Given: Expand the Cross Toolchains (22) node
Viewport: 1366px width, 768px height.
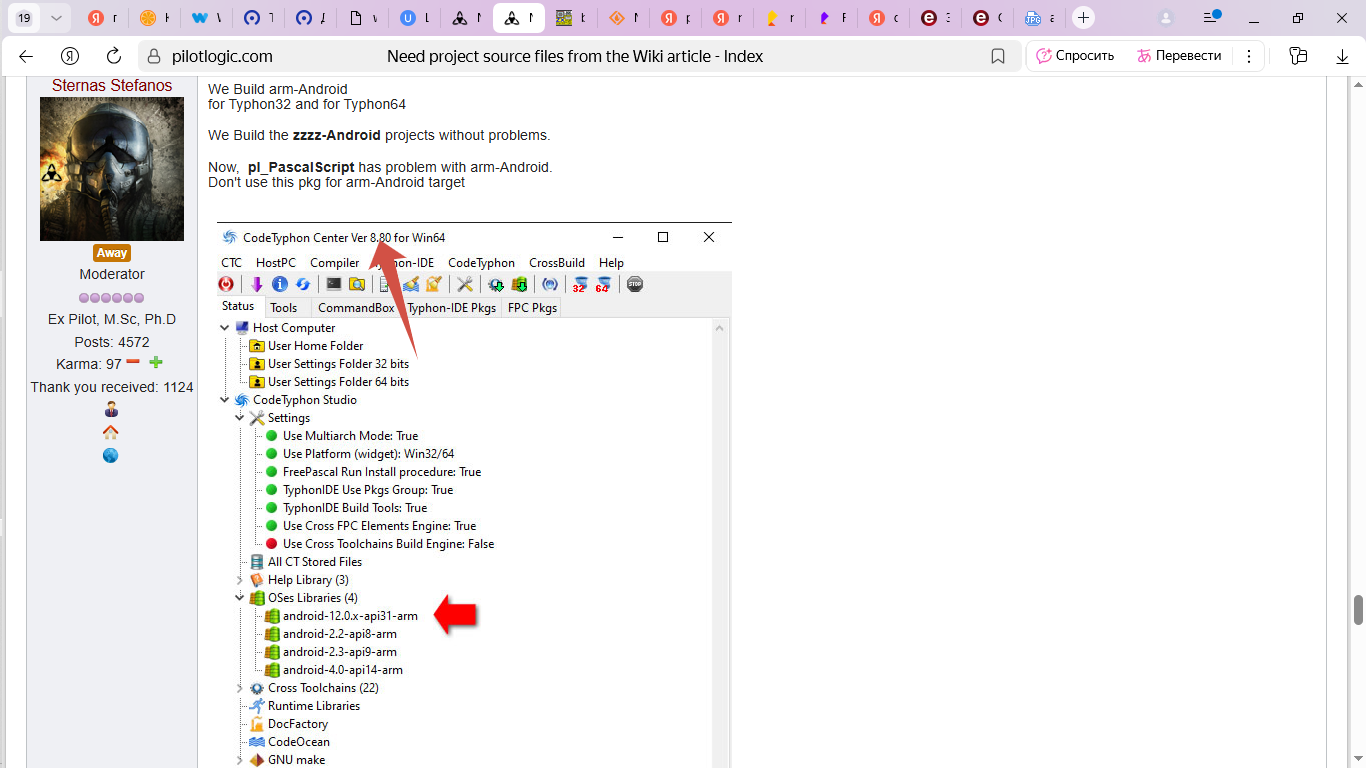Looking at the screenshot, I should click(239, 688).
